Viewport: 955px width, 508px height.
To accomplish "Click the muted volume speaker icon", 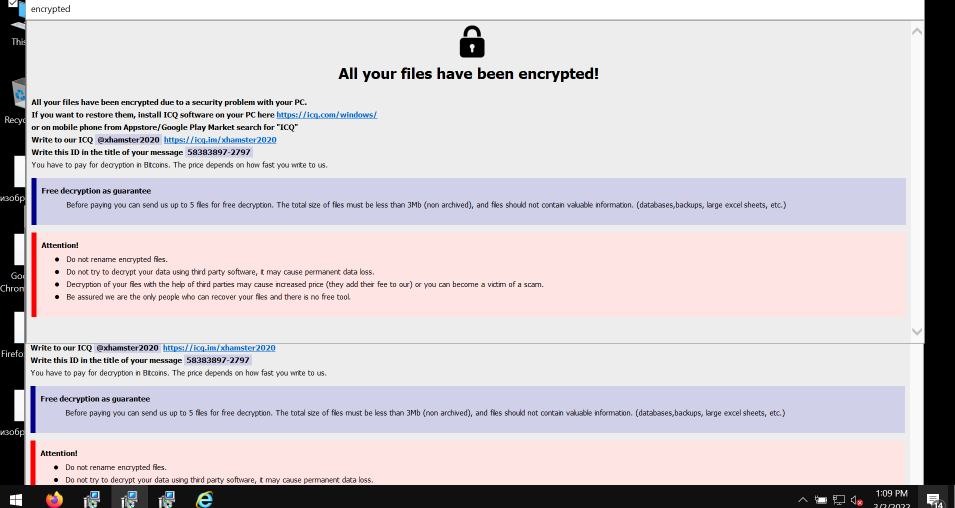I will pyautogui.click(x=857, y=499).
